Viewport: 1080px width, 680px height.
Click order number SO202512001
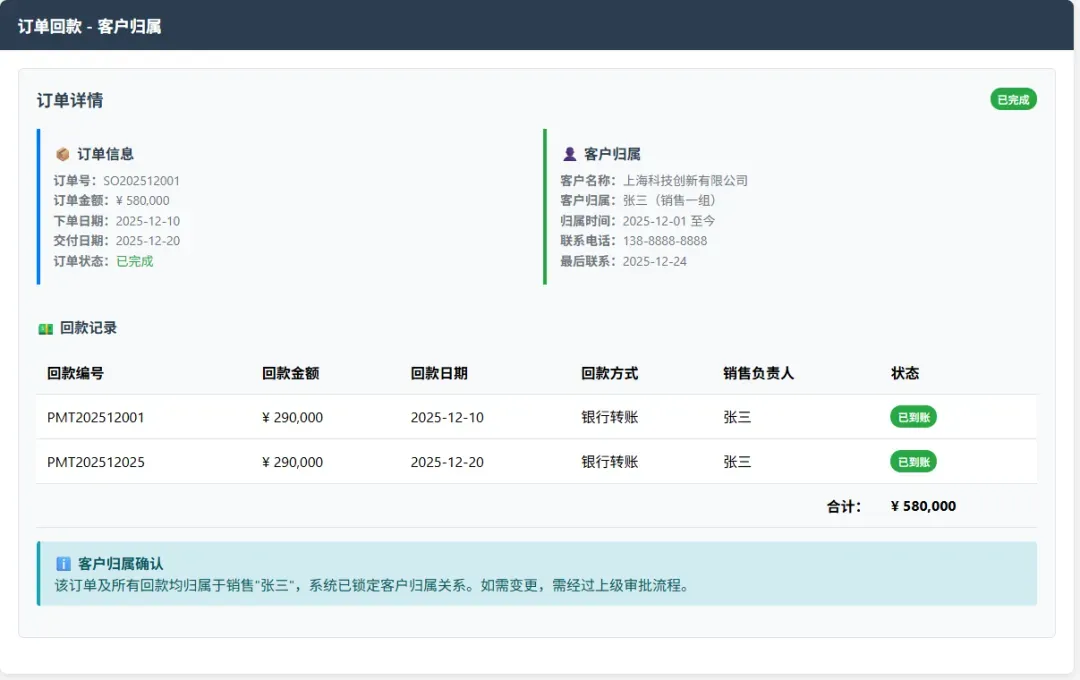(x=142, y=181)
